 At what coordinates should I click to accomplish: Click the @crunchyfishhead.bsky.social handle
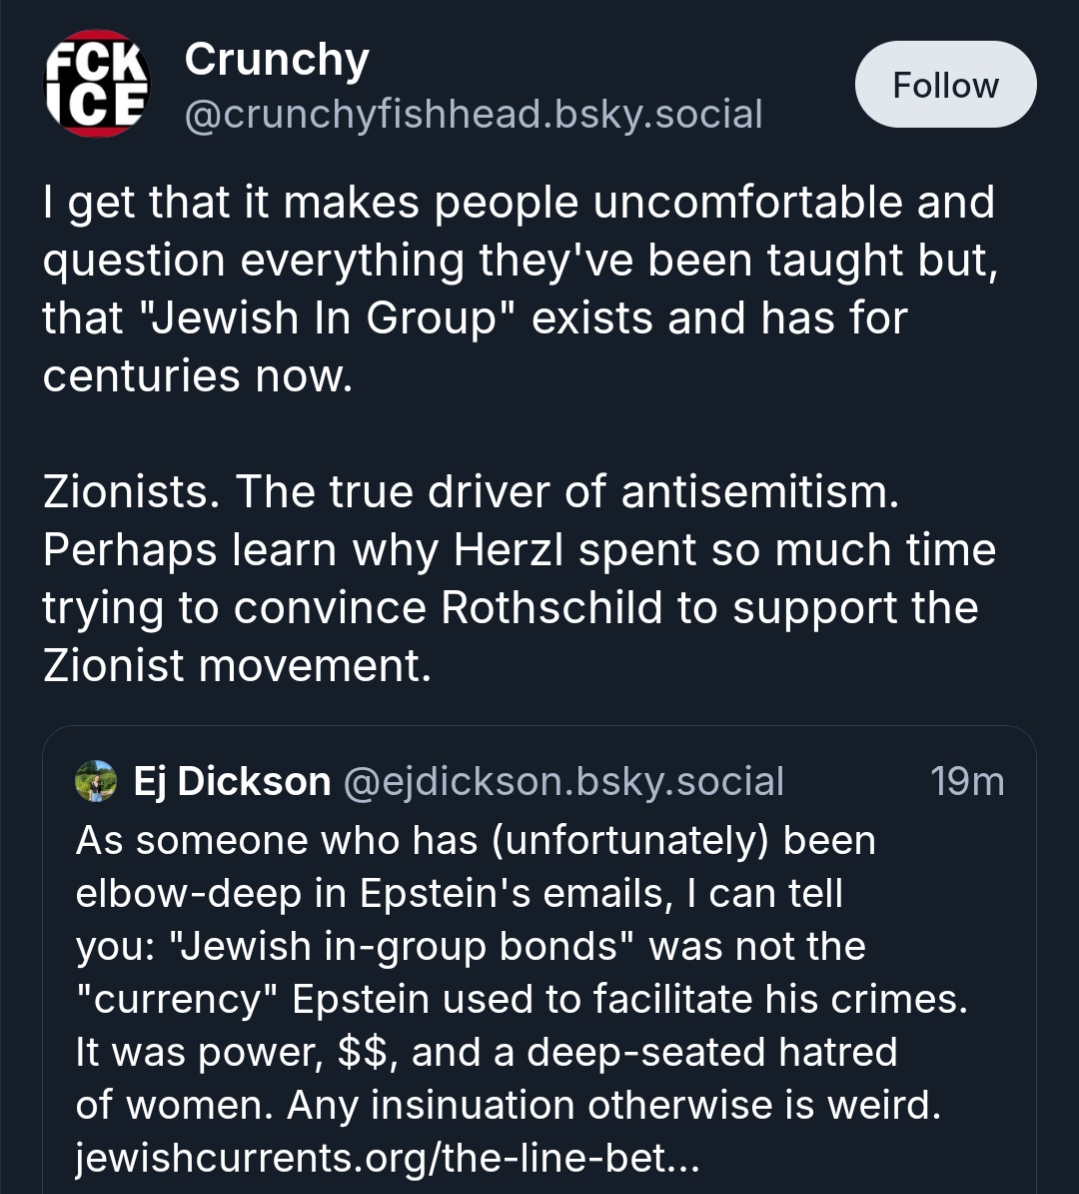coord(473,114)
